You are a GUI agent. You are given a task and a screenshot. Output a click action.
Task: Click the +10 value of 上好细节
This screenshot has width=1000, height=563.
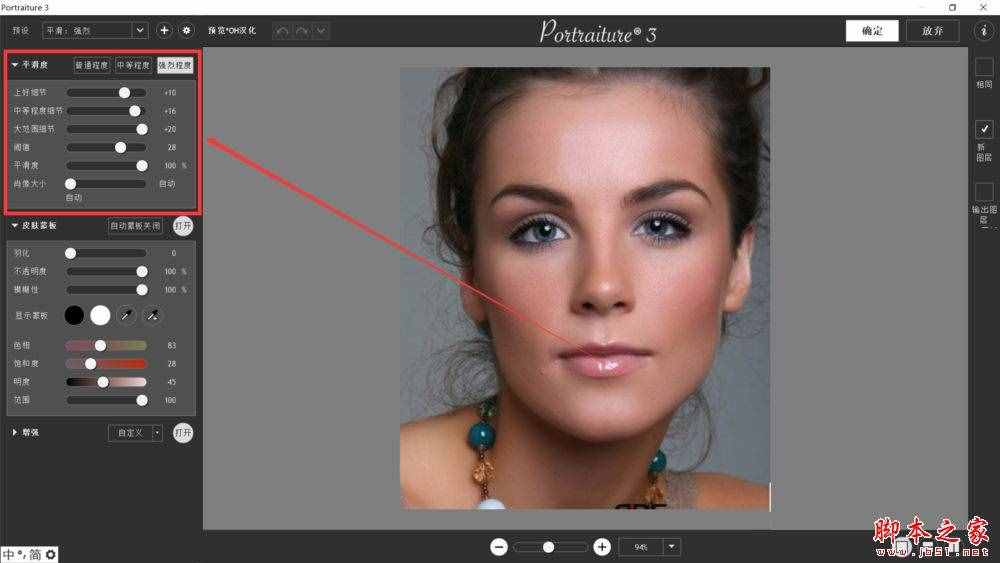pos(170,92)
